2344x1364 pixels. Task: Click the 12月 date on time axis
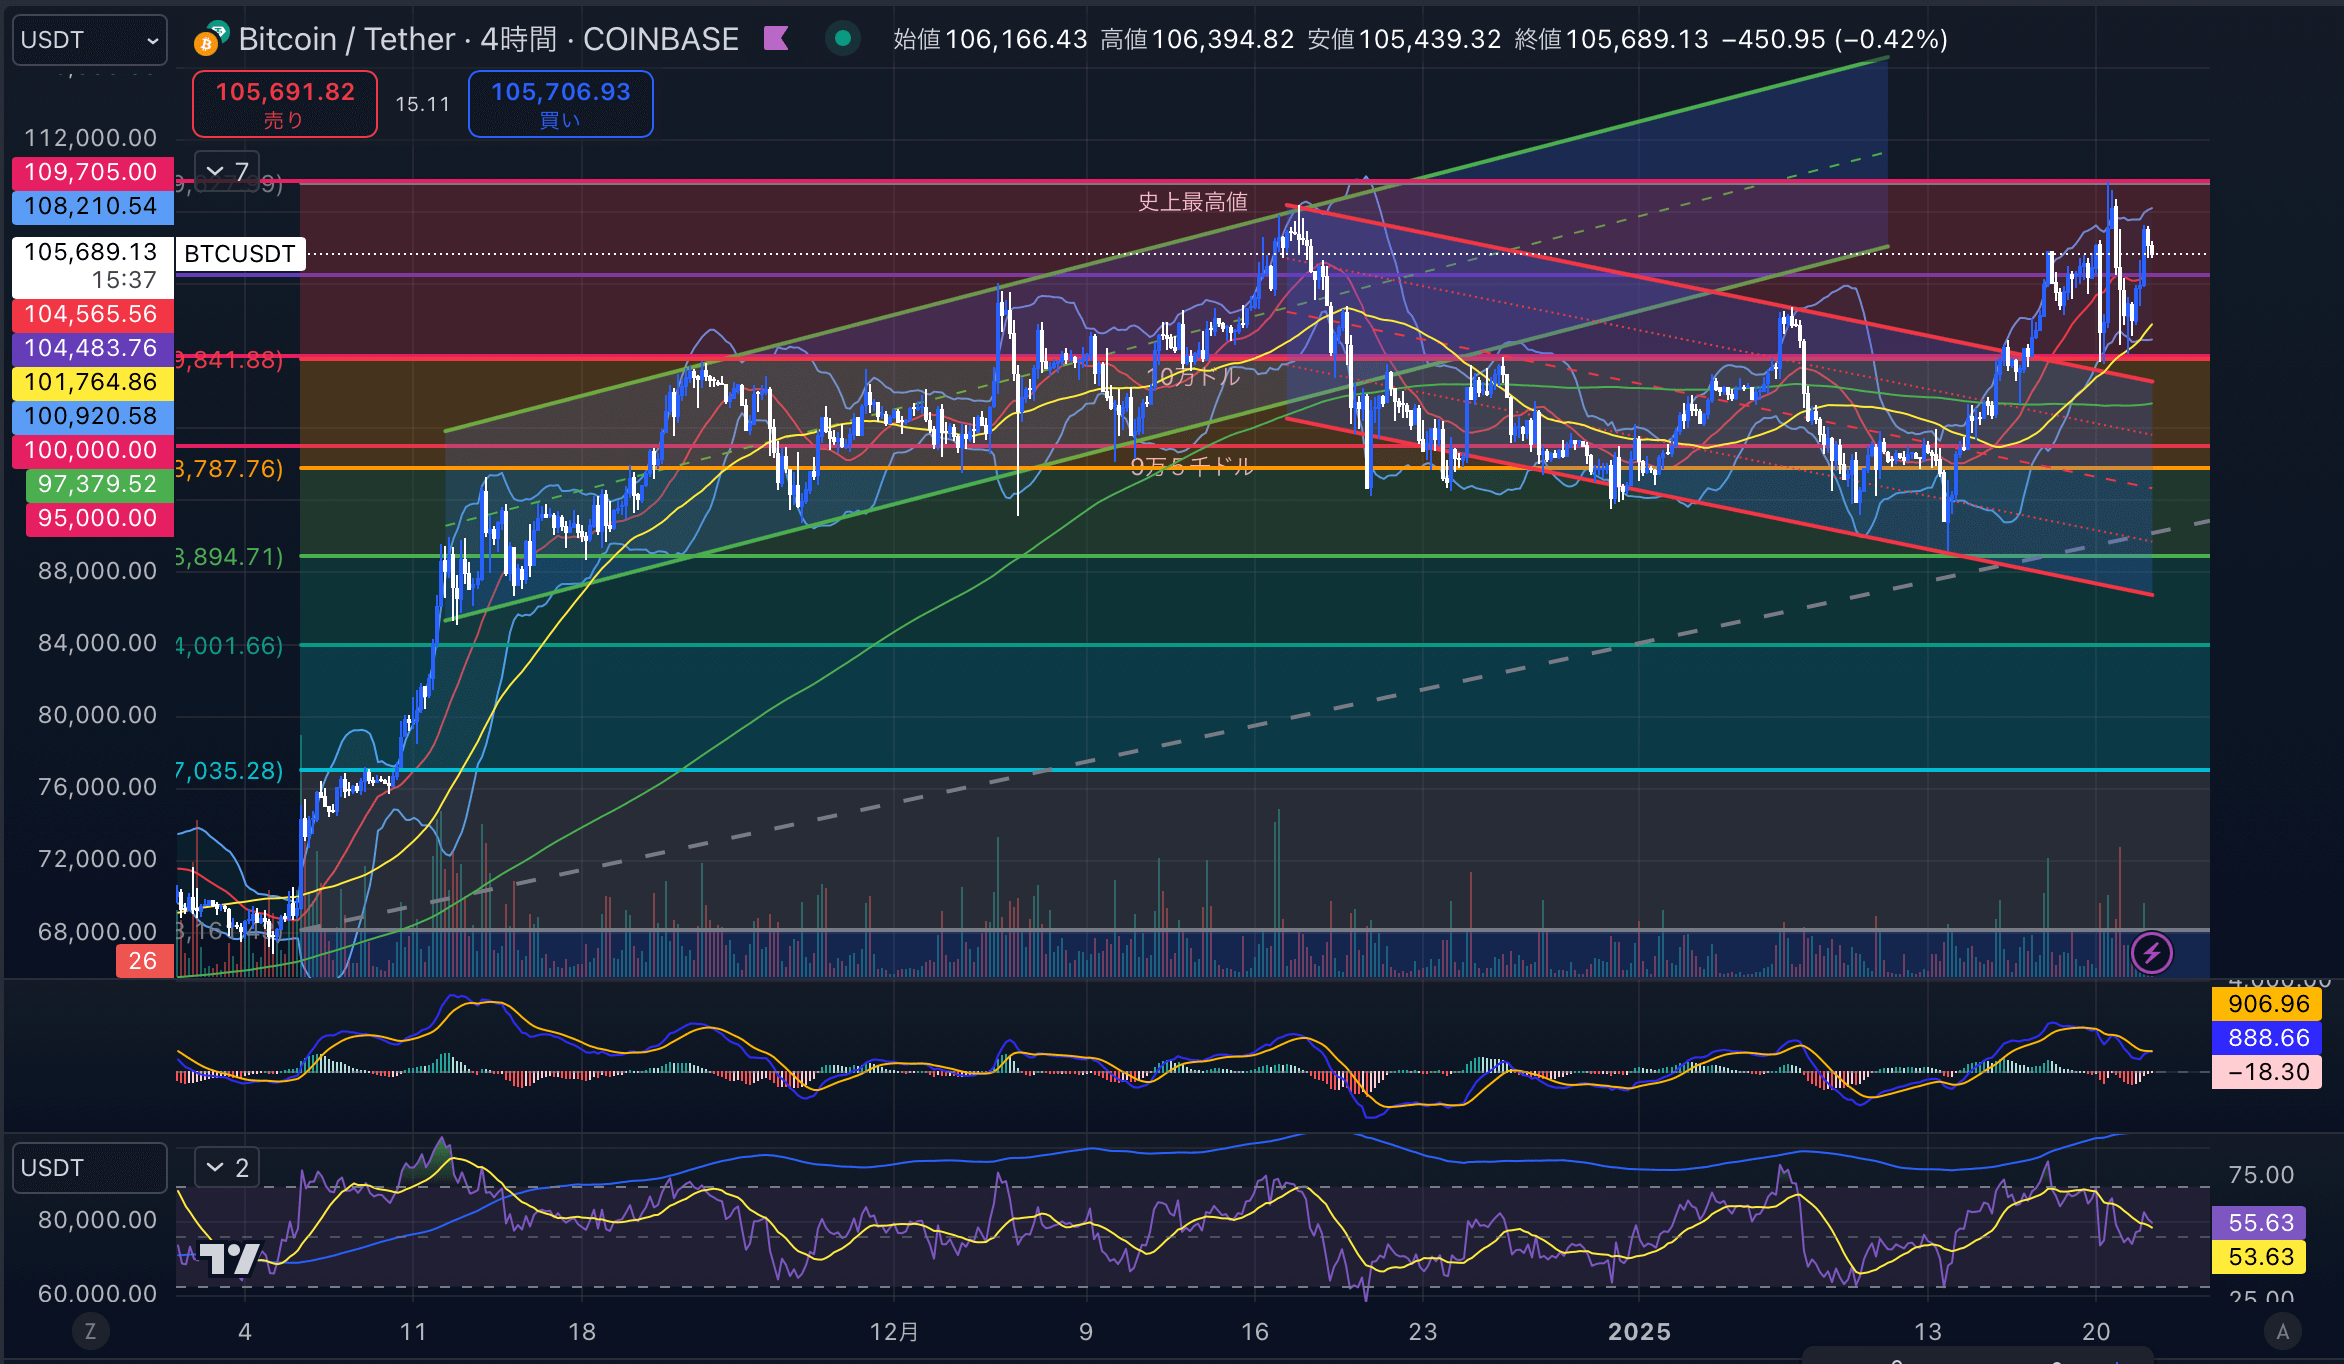894,1332
